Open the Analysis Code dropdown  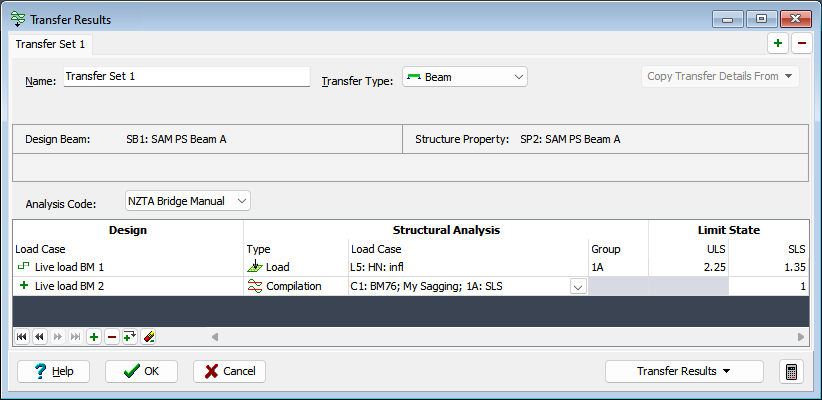pyautogui.click(x=188, y=201)
